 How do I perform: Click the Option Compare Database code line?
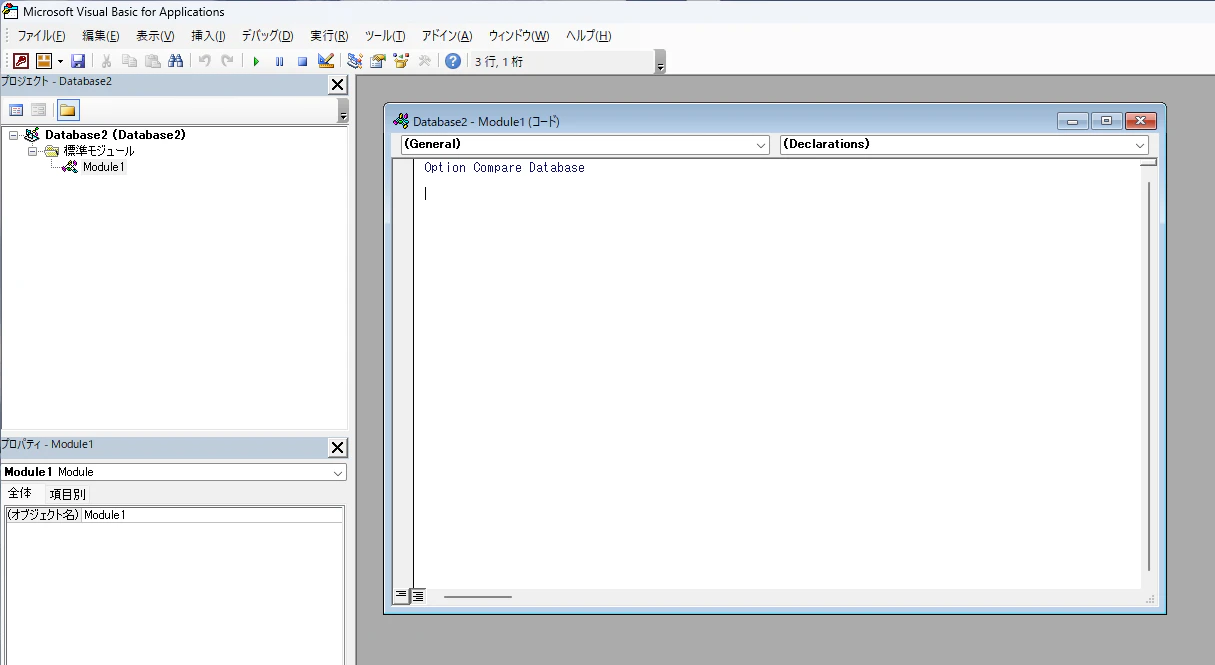tap(504, 168)
